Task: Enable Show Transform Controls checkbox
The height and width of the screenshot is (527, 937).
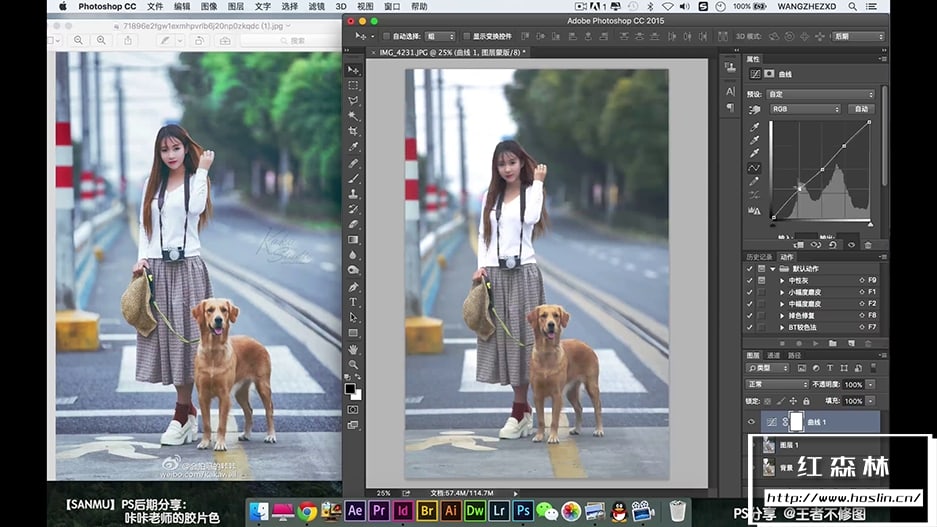Action: (467, 36)
